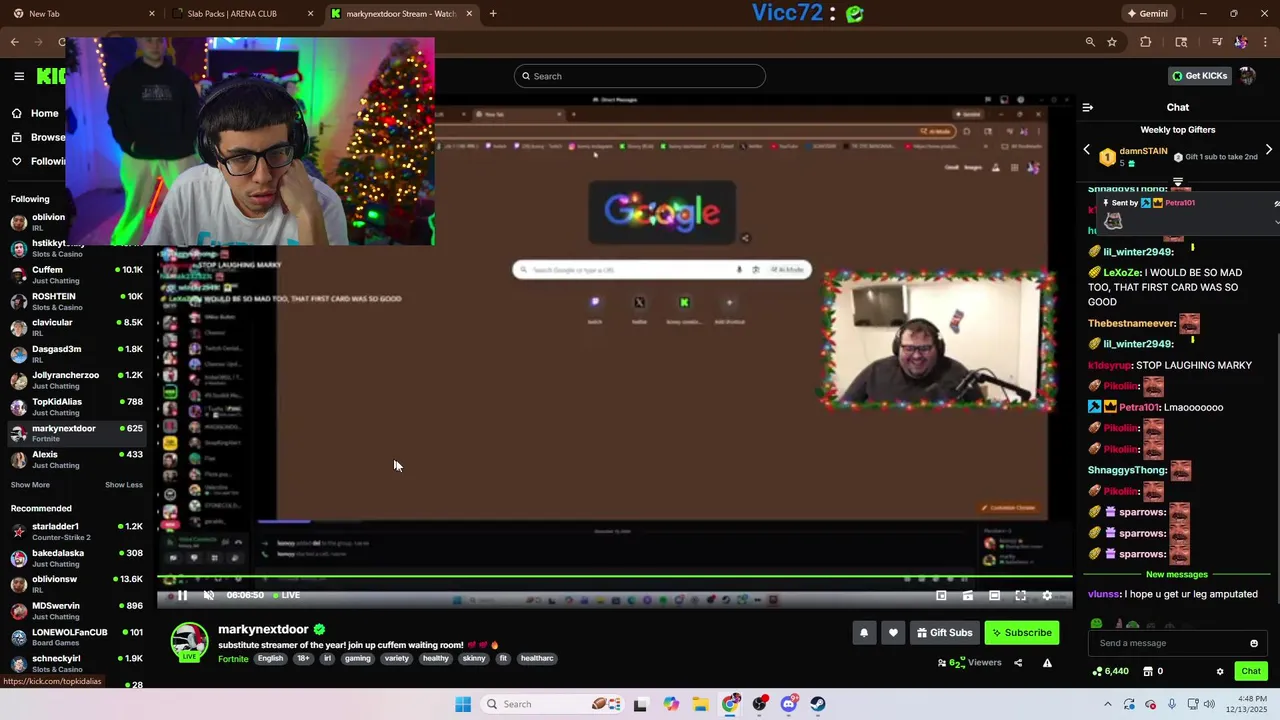Turn on notifications bell for markynextdoor
The height and width of the screenshot is (720, 1280).
(864, 633)
